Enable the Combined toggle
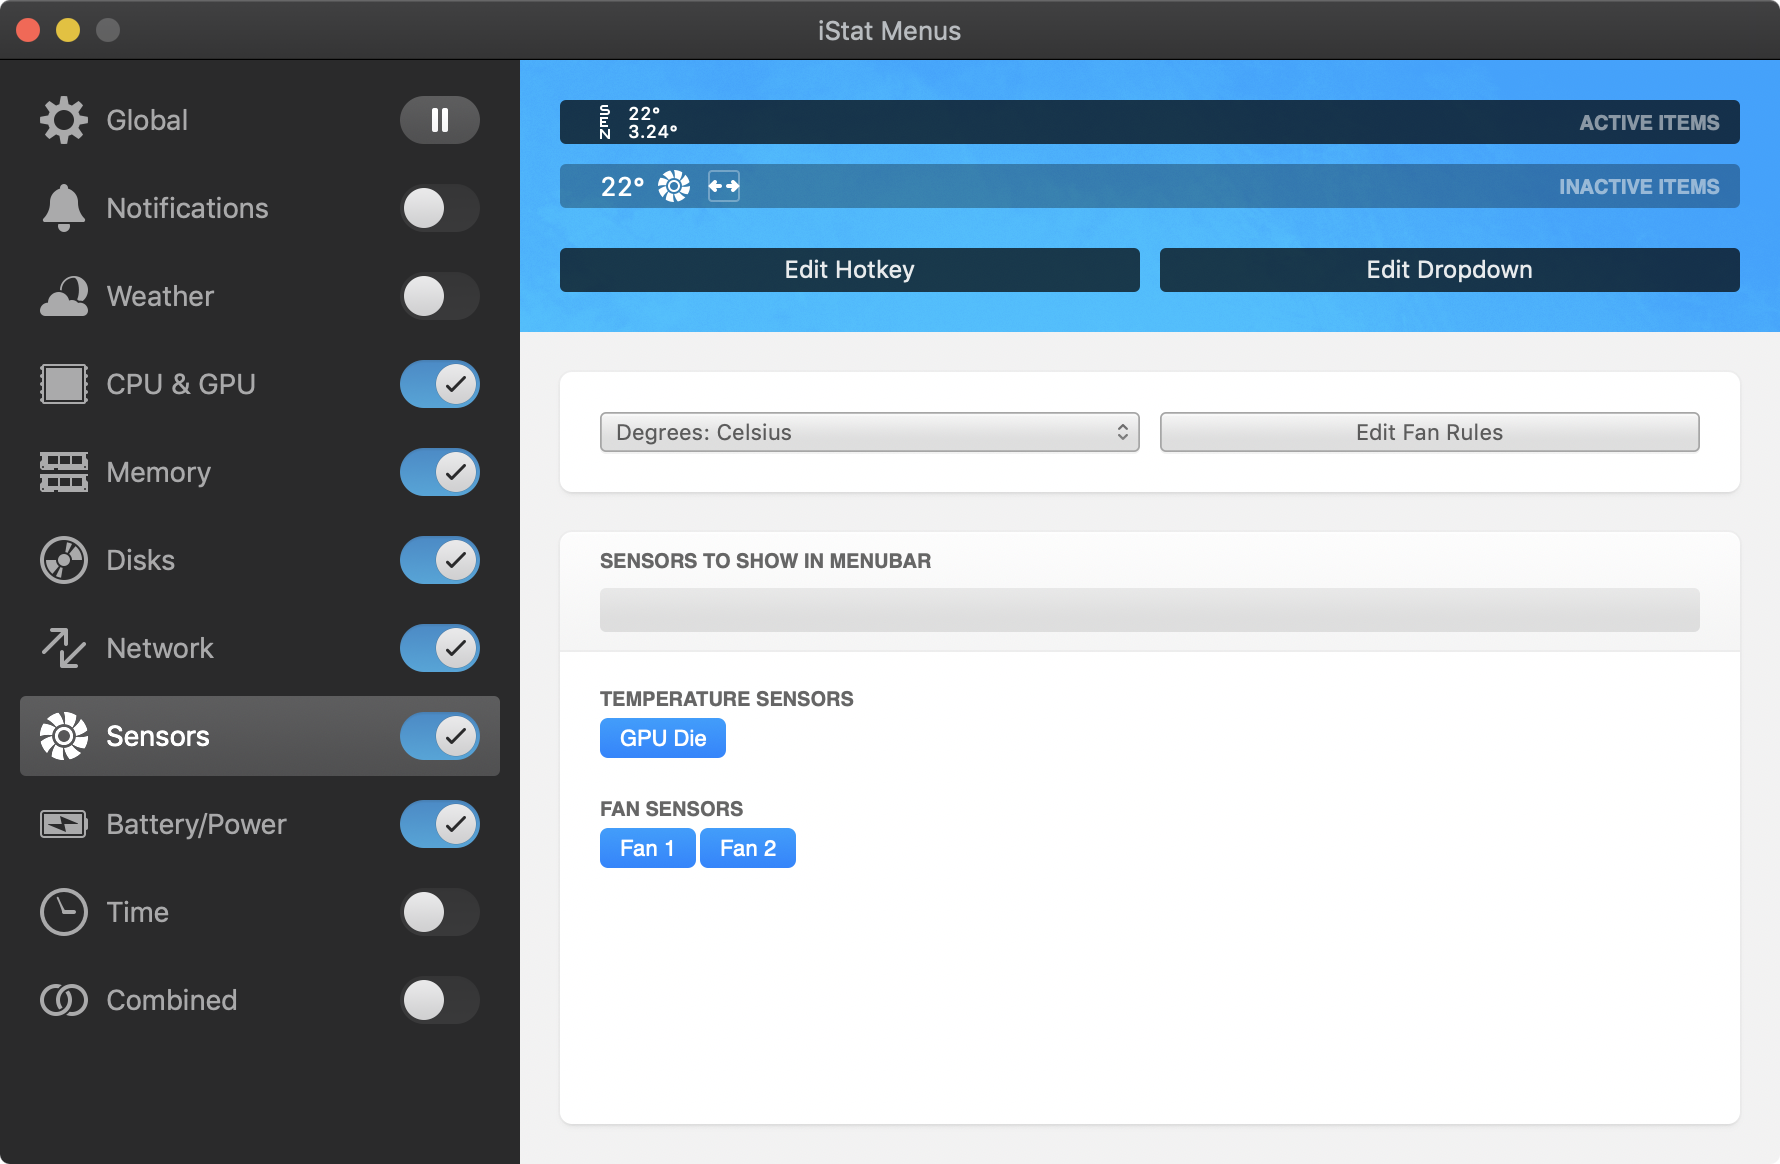Viewport: 1780px width, 1164px height. (x=440, y=1000)
